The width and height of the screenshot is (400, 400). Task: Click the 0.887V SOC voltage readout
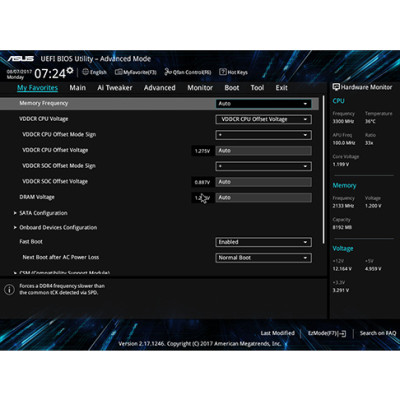pos(202,182)
